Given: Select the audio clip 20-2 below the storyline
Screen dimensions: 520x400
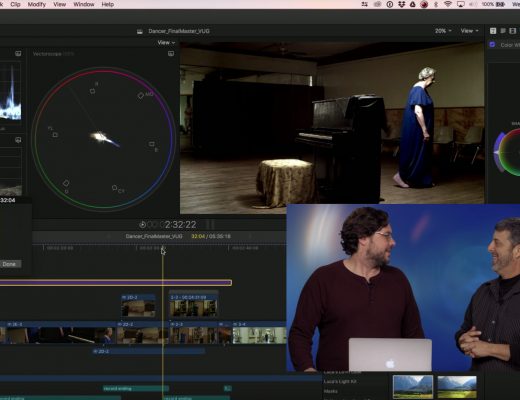Looking at the screenshot, I should pyautogui.click(x=148, y=351).
